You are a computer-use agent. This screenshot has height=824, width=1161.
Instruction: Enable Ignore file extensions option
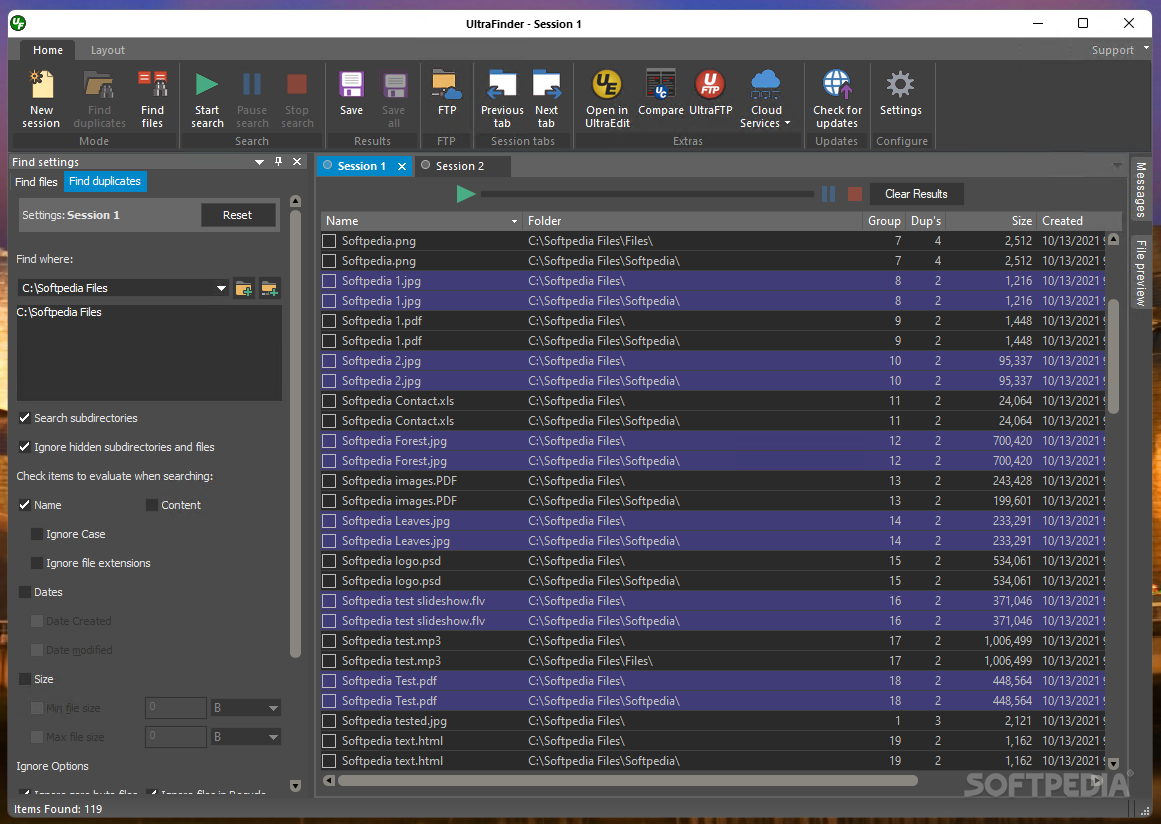pyautogui.click(x=37, y=563)
